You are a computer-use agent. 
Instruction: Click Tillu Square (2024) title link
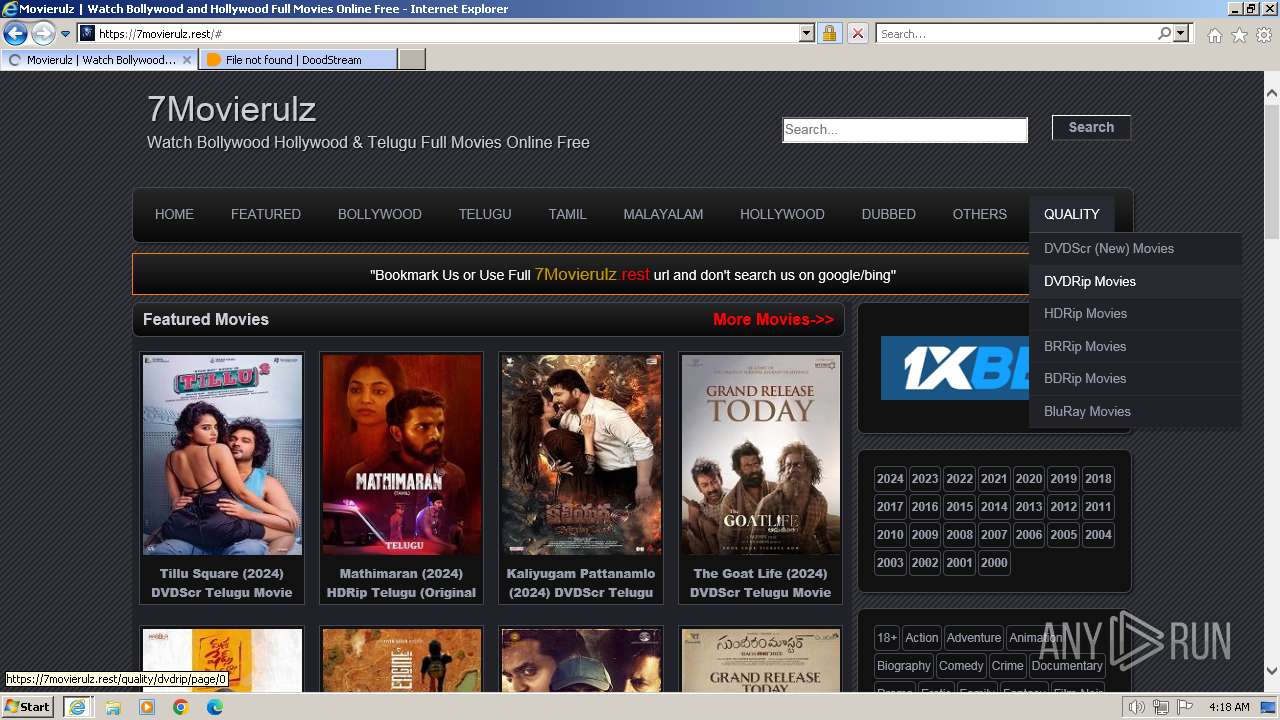point(222,583)
